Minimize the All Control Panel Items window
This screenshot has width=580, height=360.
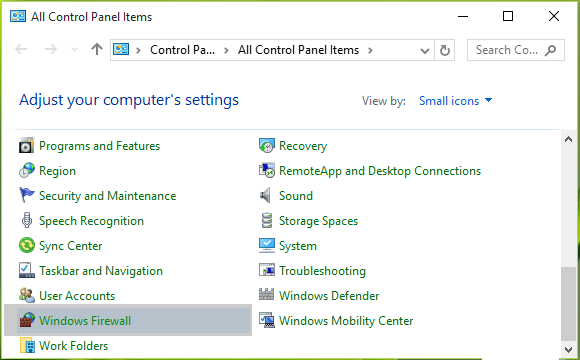click(463, 16)
